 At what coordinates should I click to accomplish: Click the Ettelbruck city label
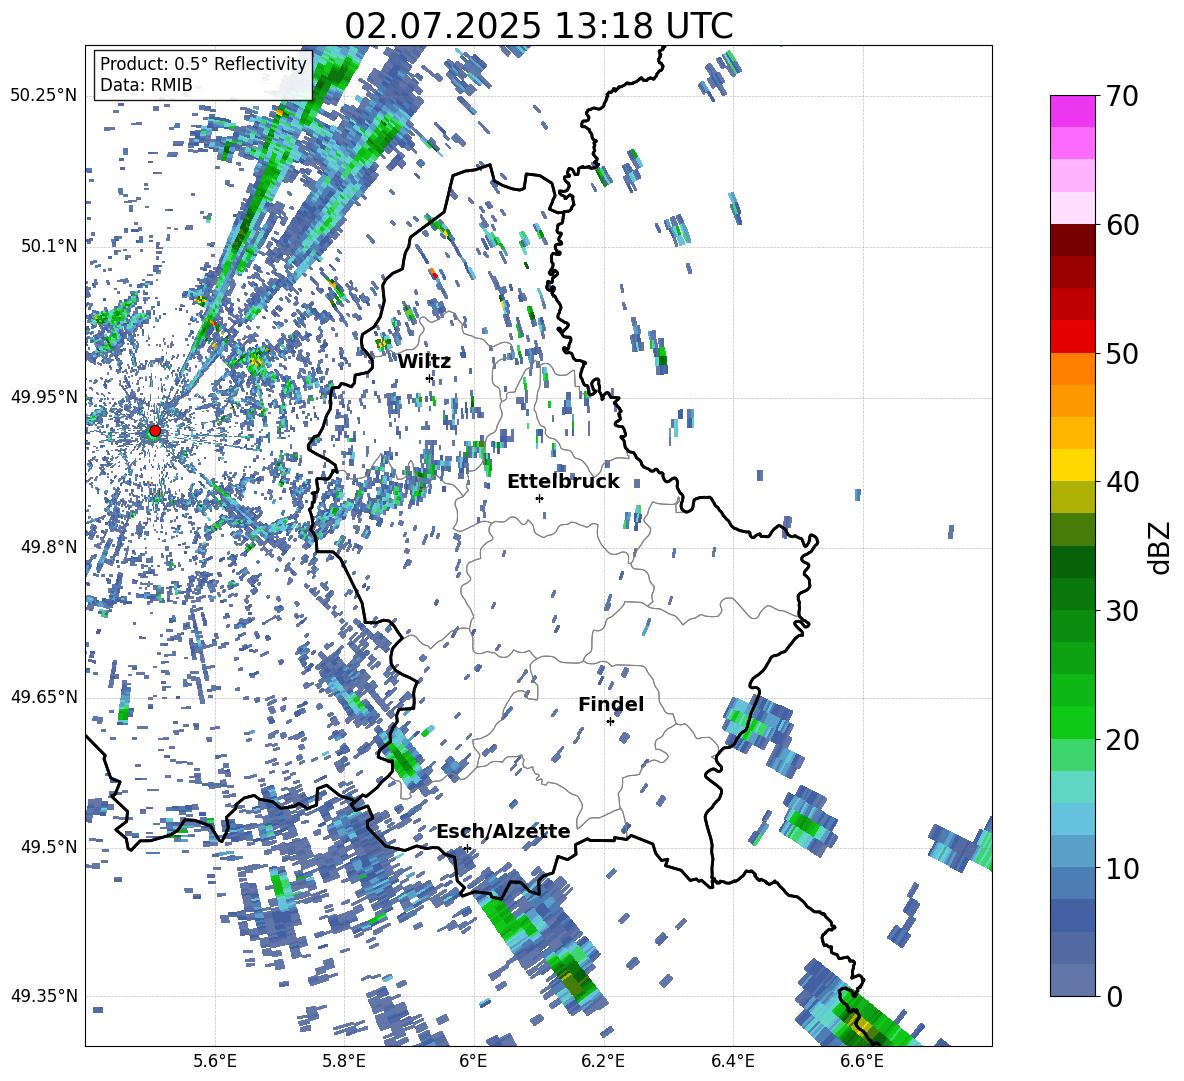click(563, 482)
